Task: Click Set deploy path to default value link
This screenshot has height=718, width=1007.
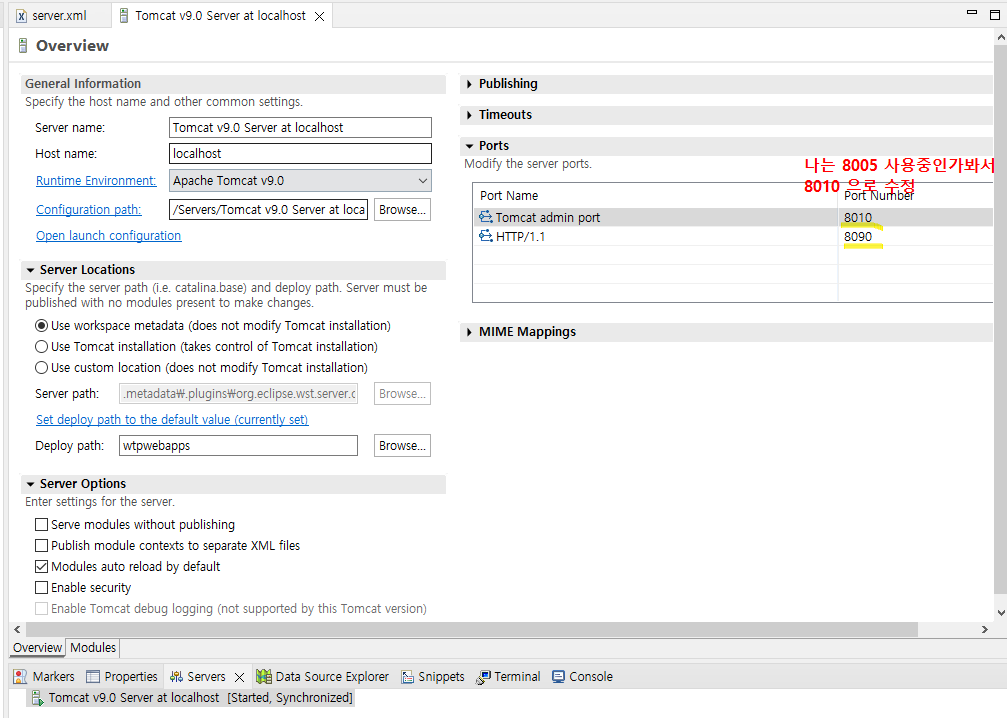Action: coord(172,419)
